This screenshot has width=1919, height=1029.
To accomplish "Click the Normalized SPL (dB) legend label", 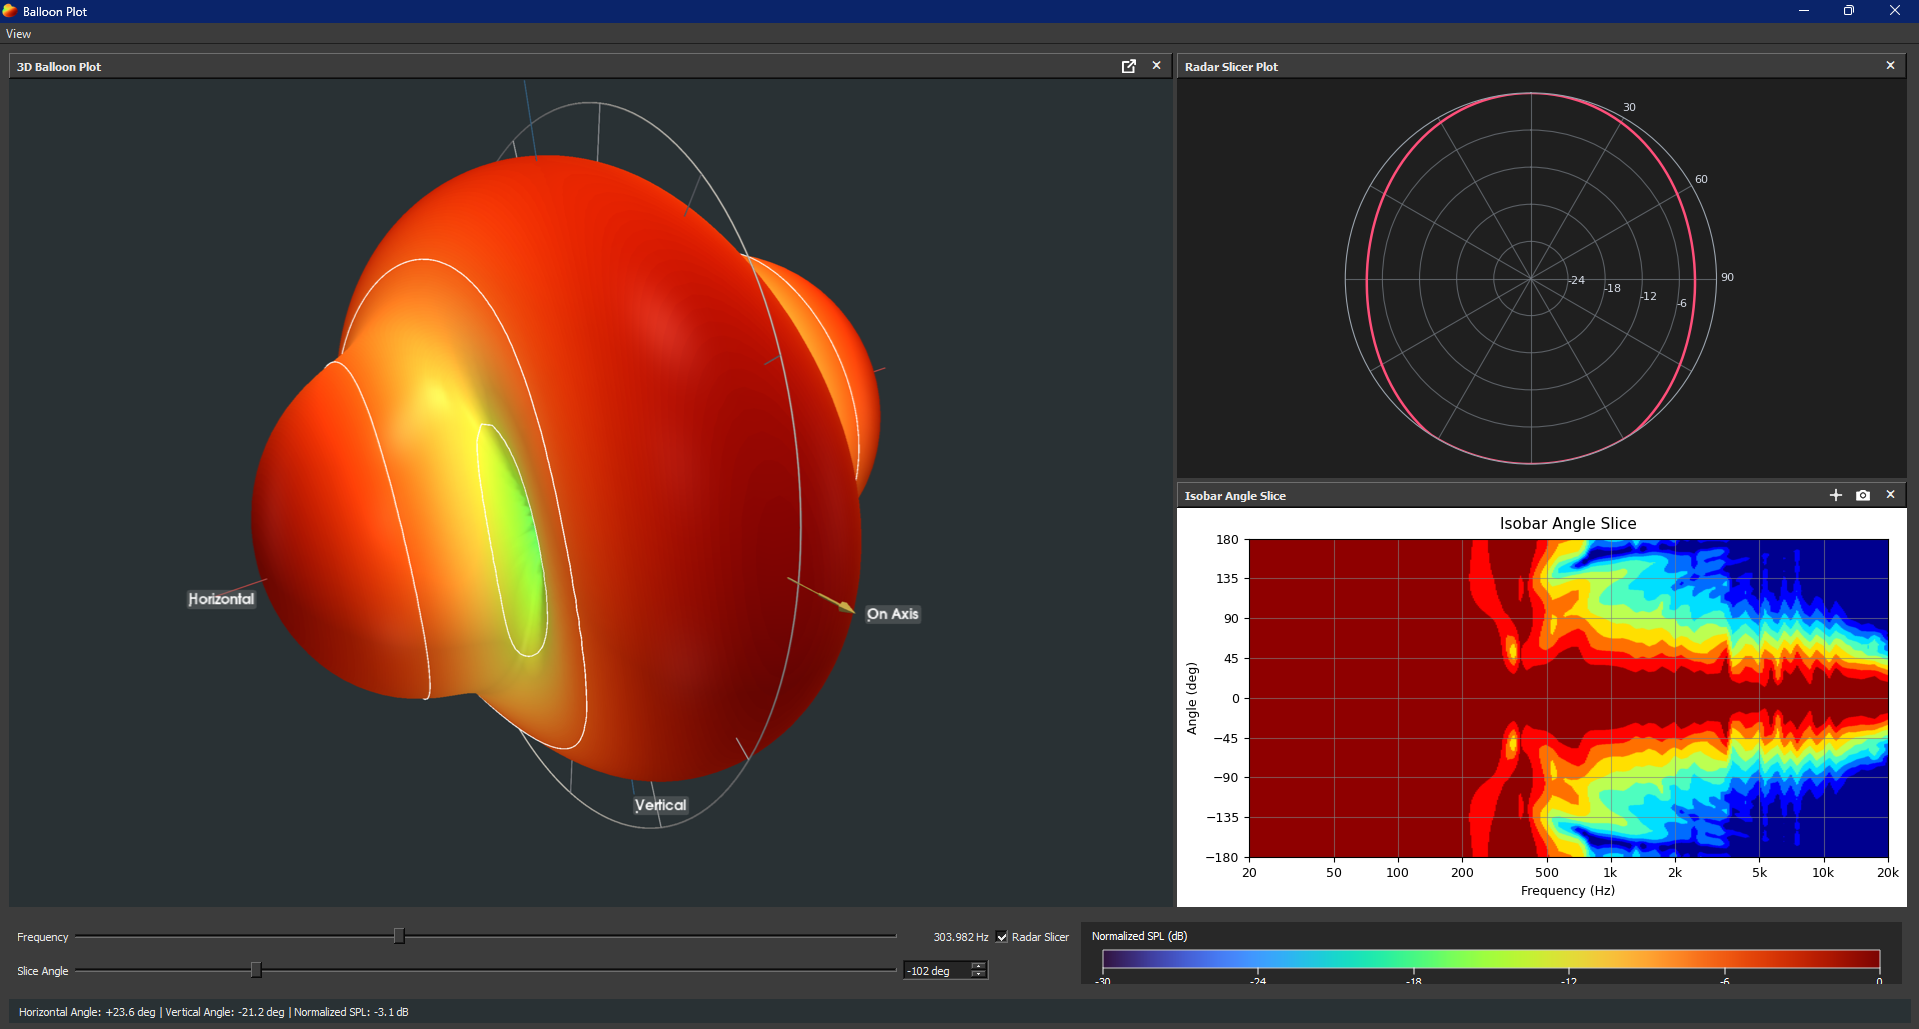I will click(1139, 936).
